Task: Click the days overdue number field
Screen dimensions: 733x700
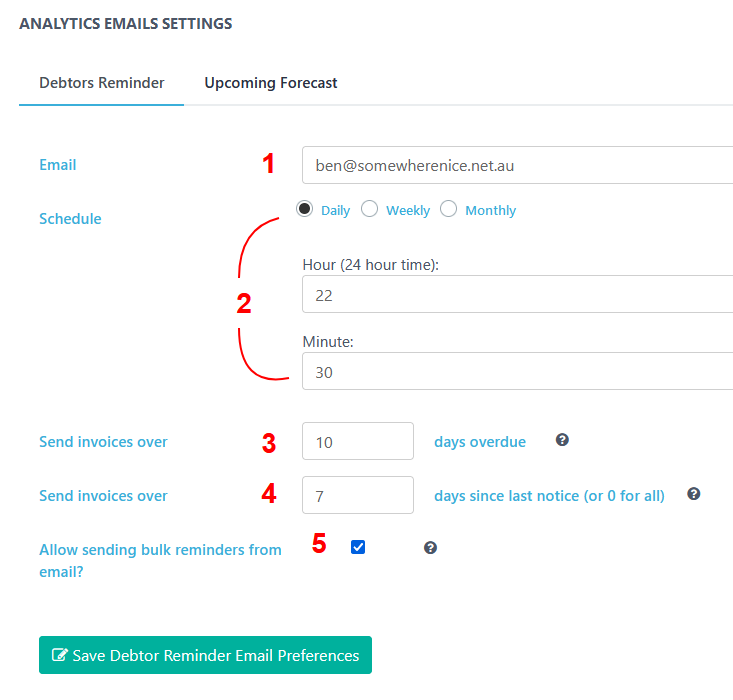Action: (x=358, y=441)
